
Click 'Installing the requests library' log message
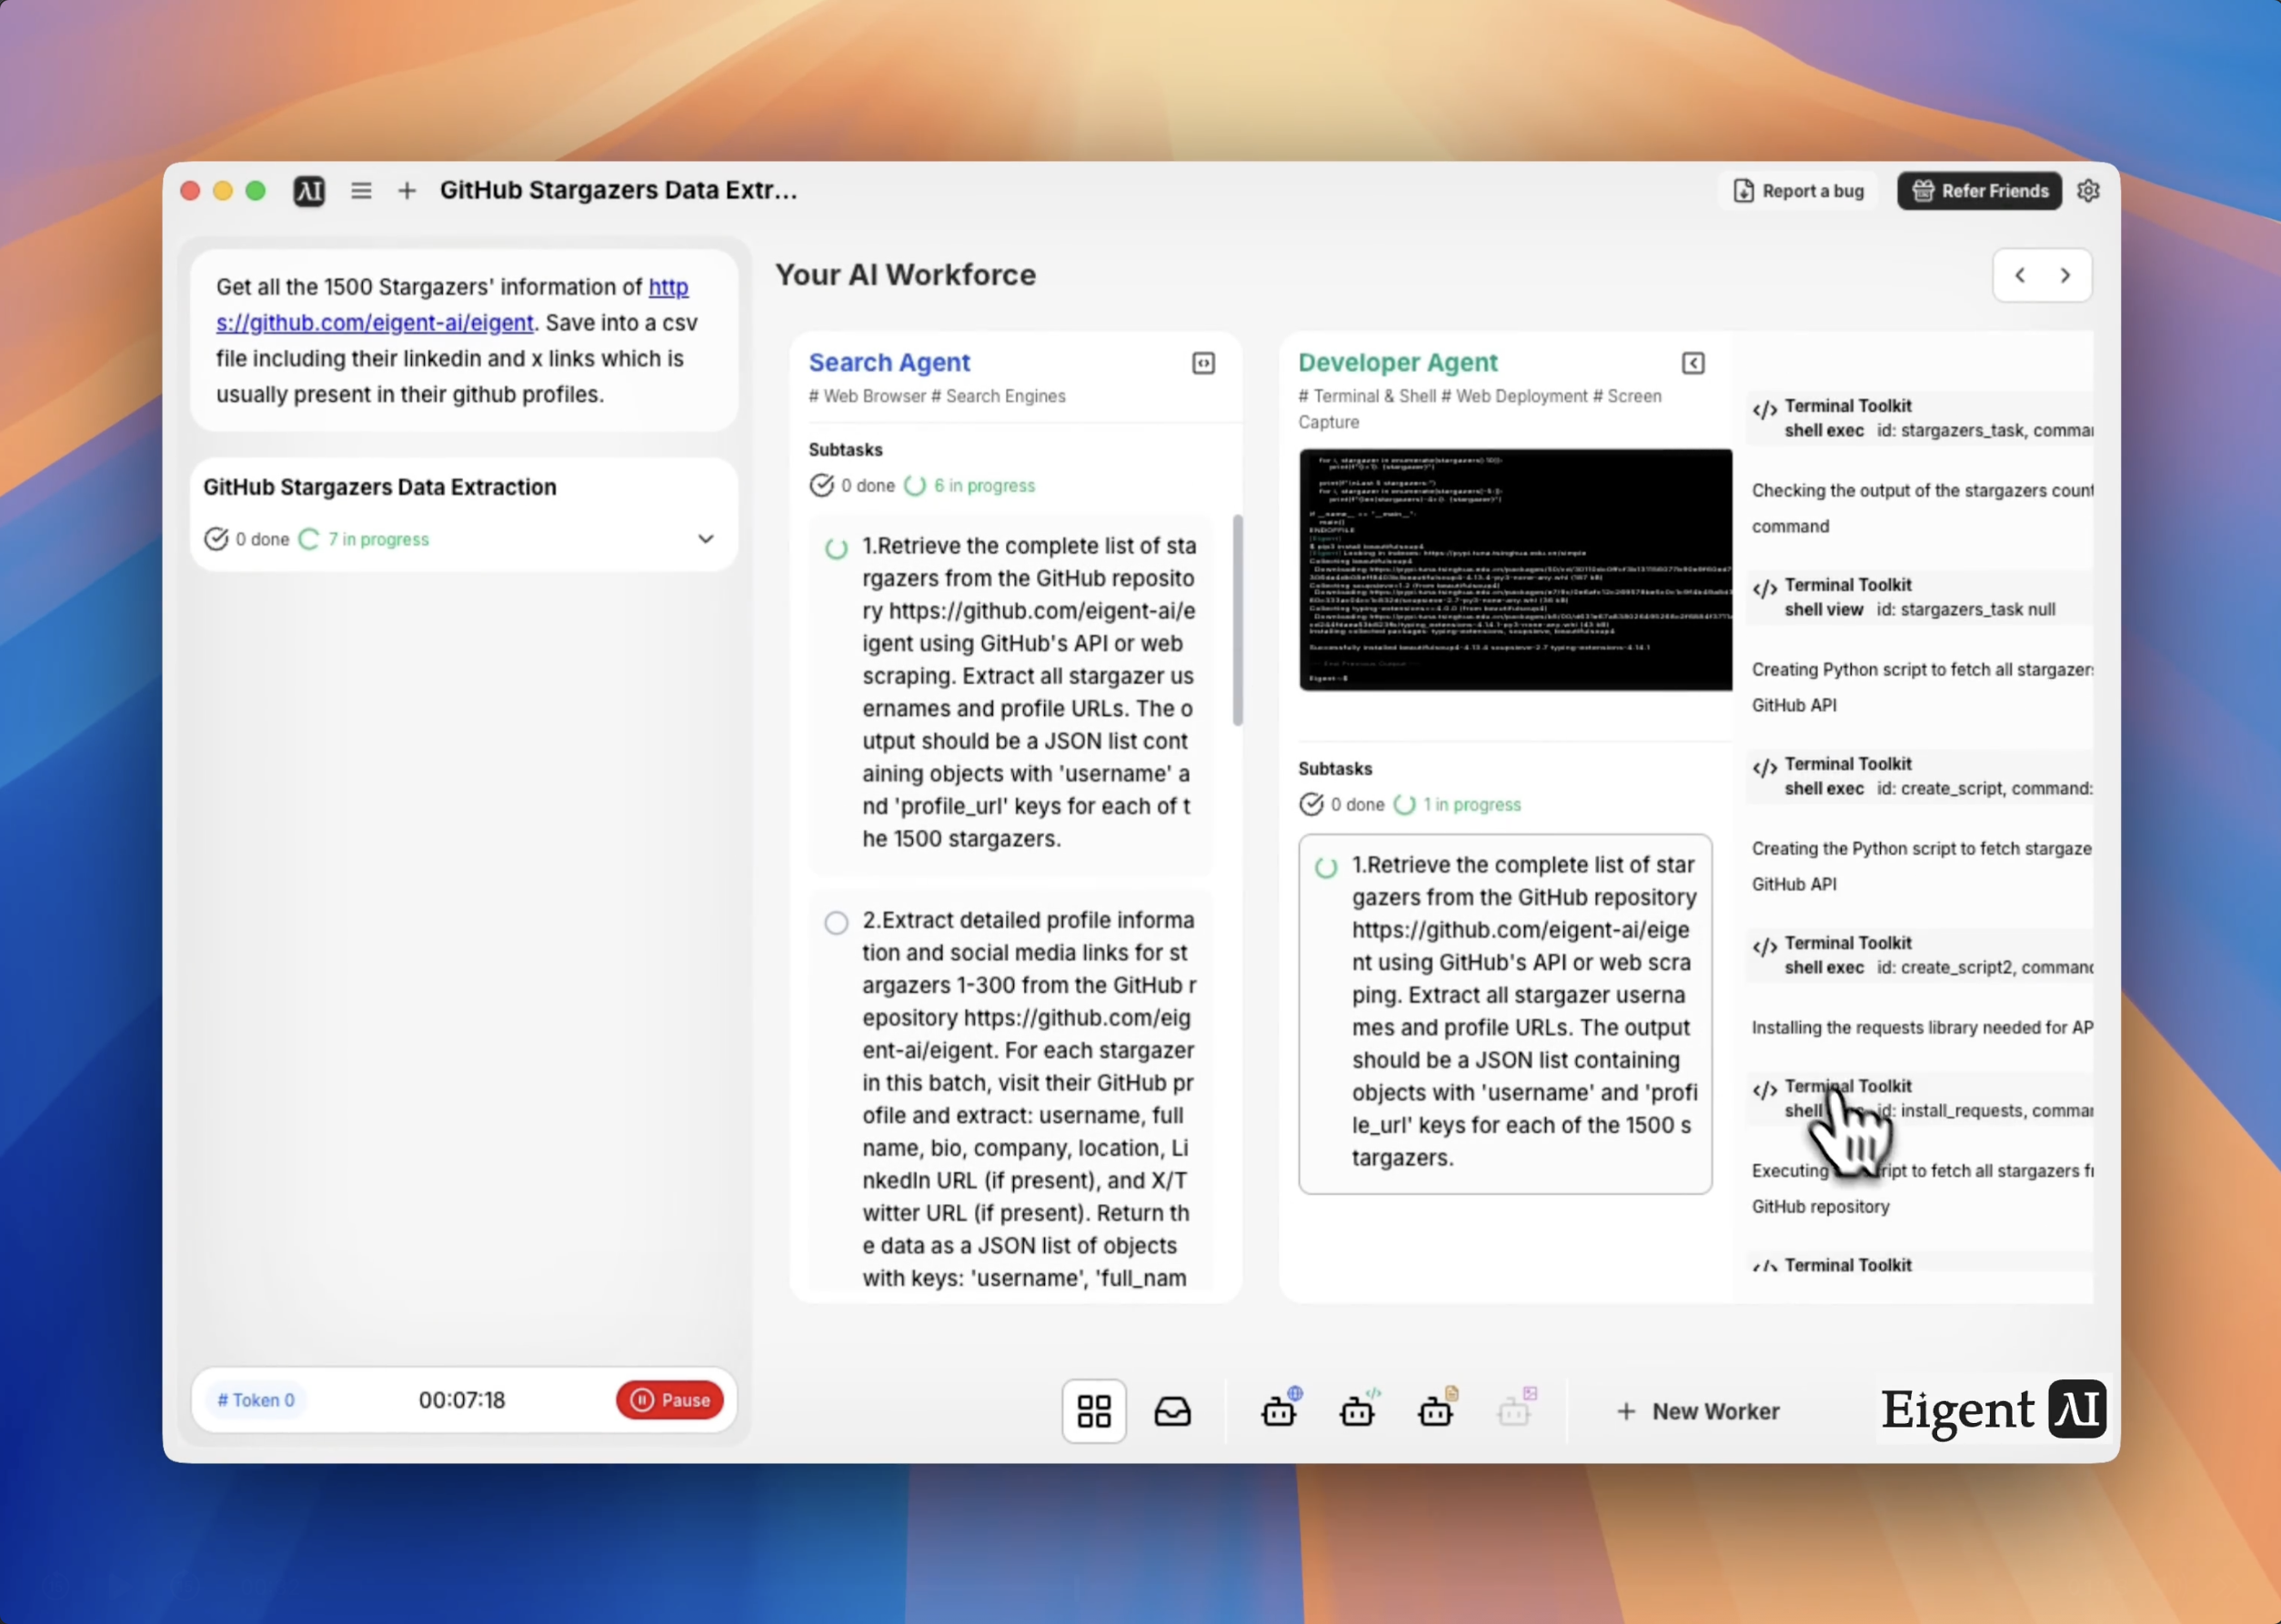pos(1922,1027)
